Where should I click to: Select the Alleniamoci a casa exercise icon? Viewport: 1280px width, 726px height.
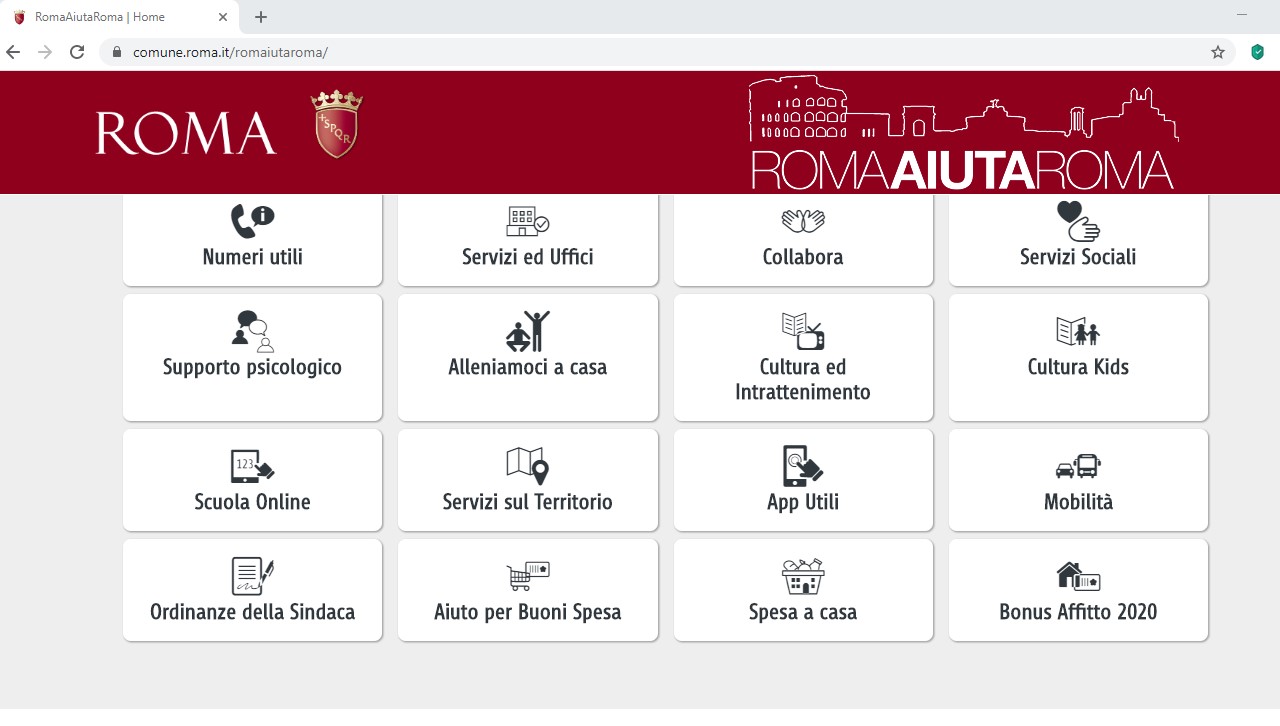click(528, 331)
